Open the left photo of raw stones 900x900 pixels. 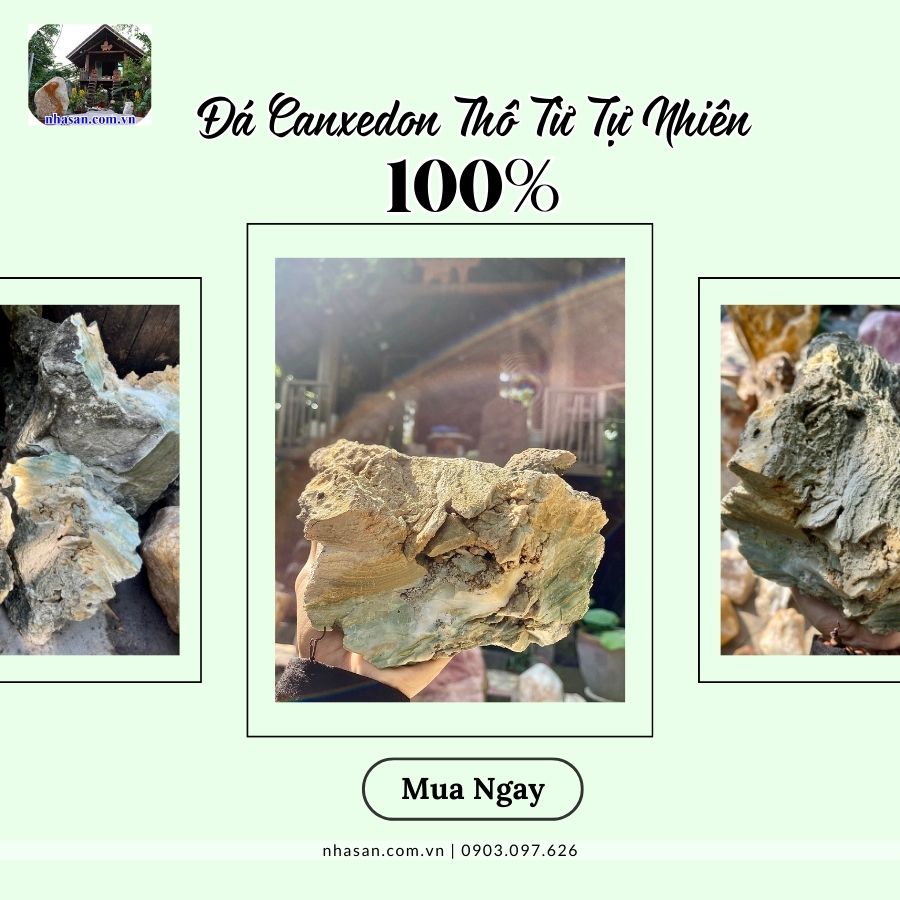(90, 480)
